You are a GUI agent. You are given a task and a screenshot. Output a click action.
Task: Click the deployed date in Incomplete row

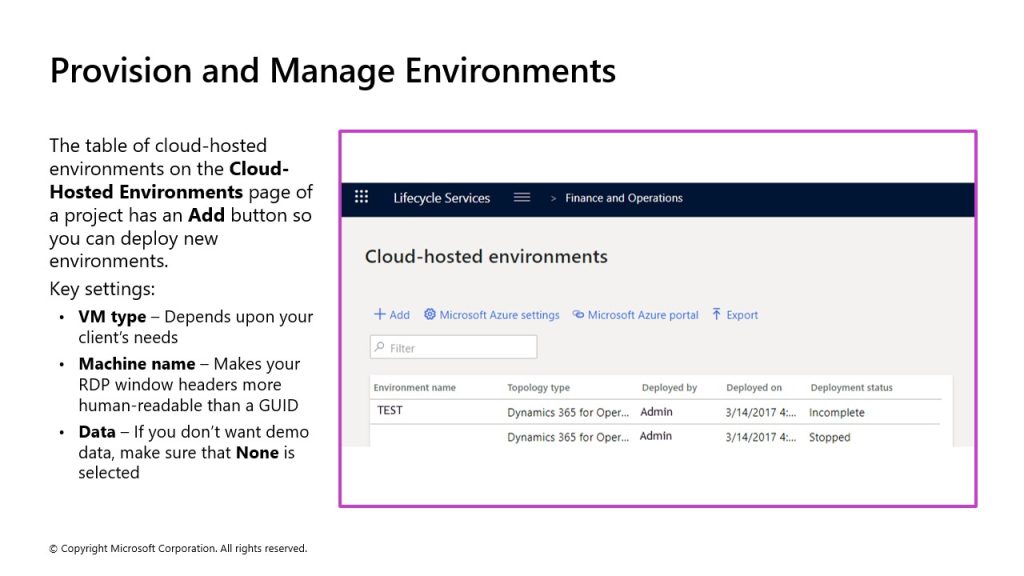(x=761, y=413)
